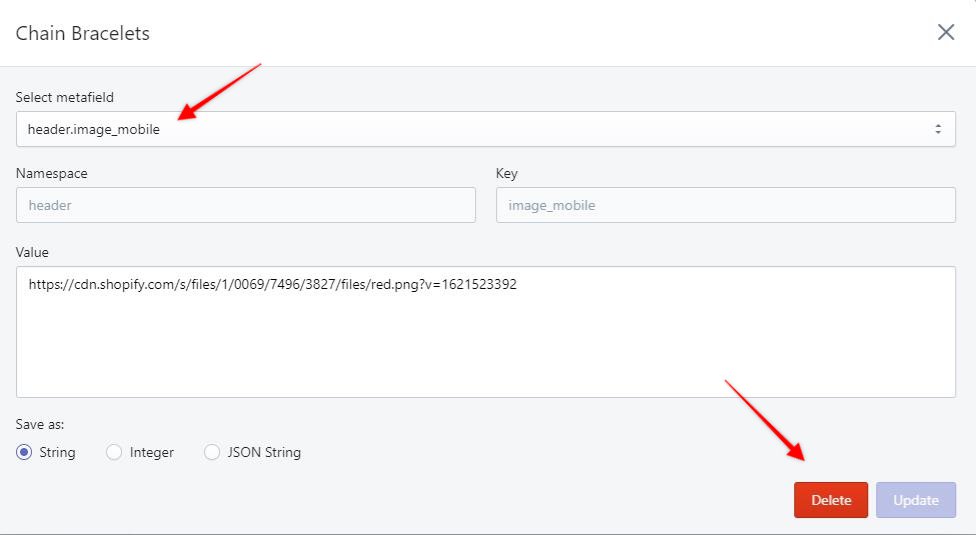Click the header.image_mobile selected option text
Image resolution: width=976 pixels, height=535 pixels.
pyautogui.click(x=94, y=129)
